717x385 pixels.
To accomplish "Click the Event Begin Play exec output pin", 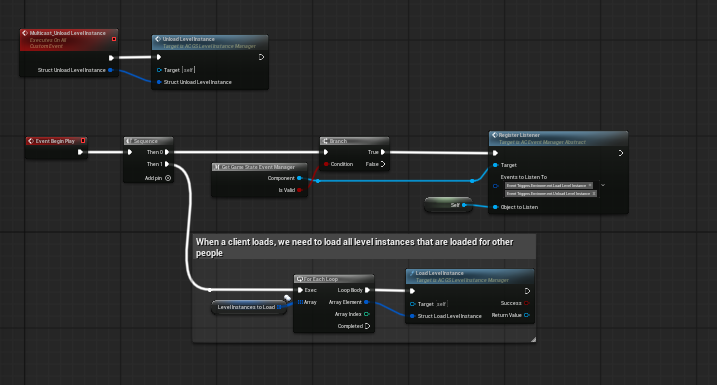I will click(80, 152).
